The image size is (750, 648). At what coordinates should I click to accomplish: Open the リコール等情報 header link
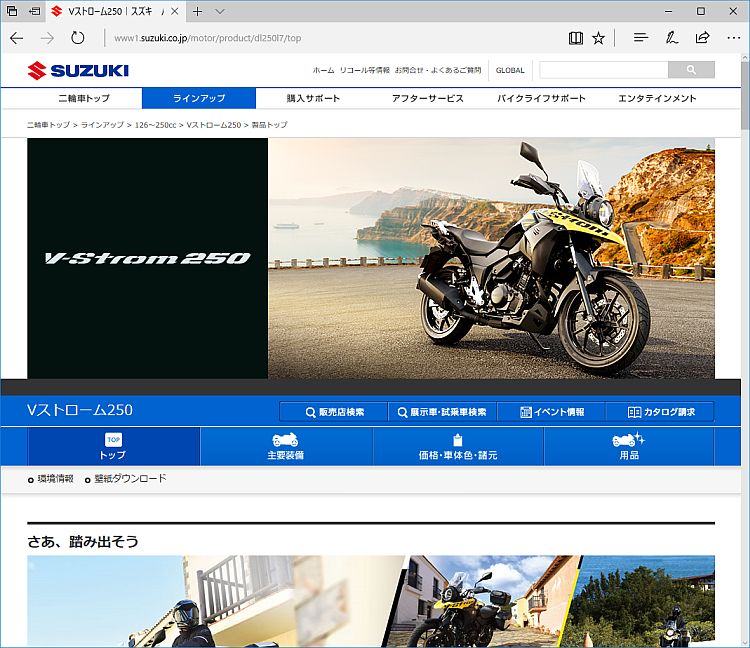364,70
